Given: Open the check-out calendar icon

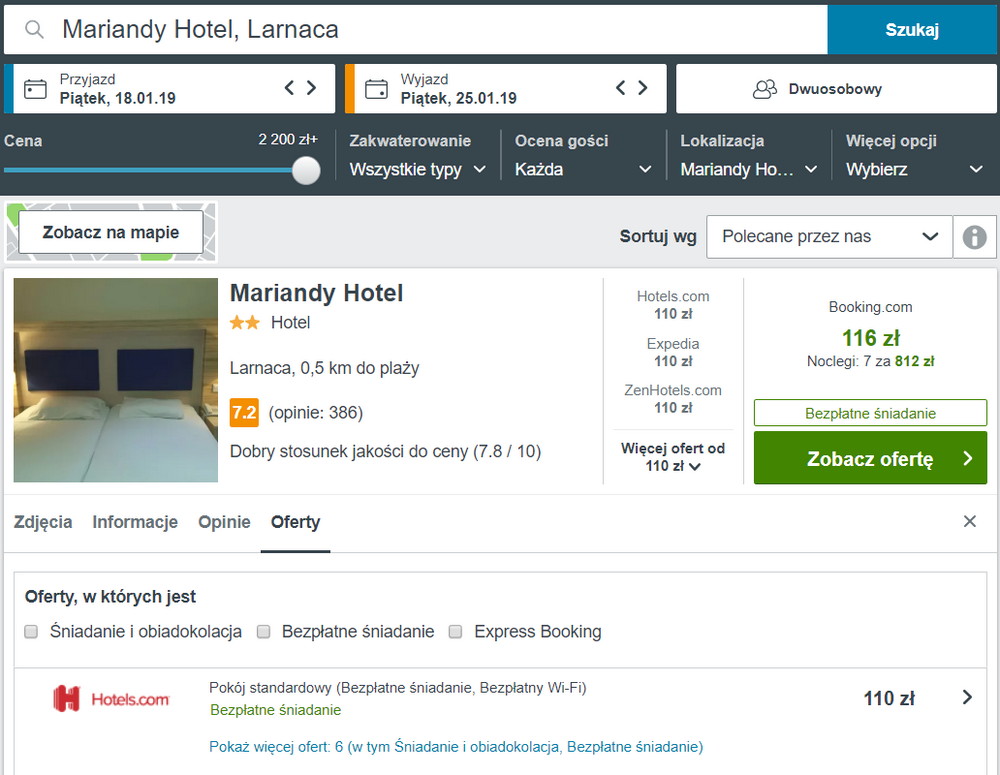Looking at the screenshot, I should pos(376,89).
